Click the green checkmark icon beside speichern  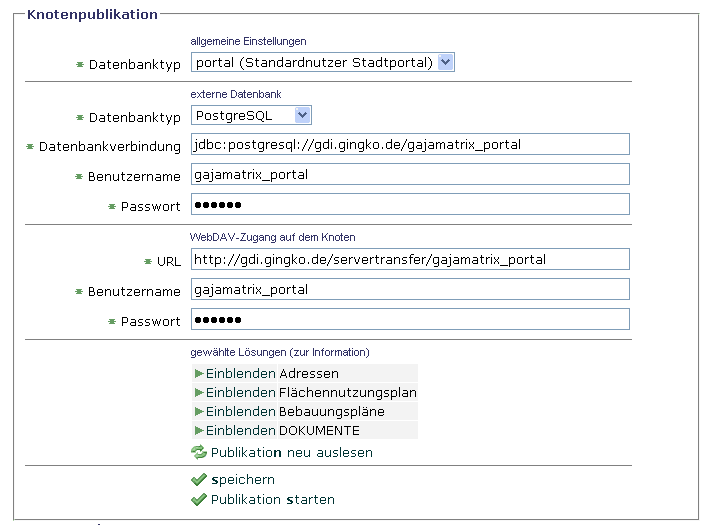tap(198, 480)
